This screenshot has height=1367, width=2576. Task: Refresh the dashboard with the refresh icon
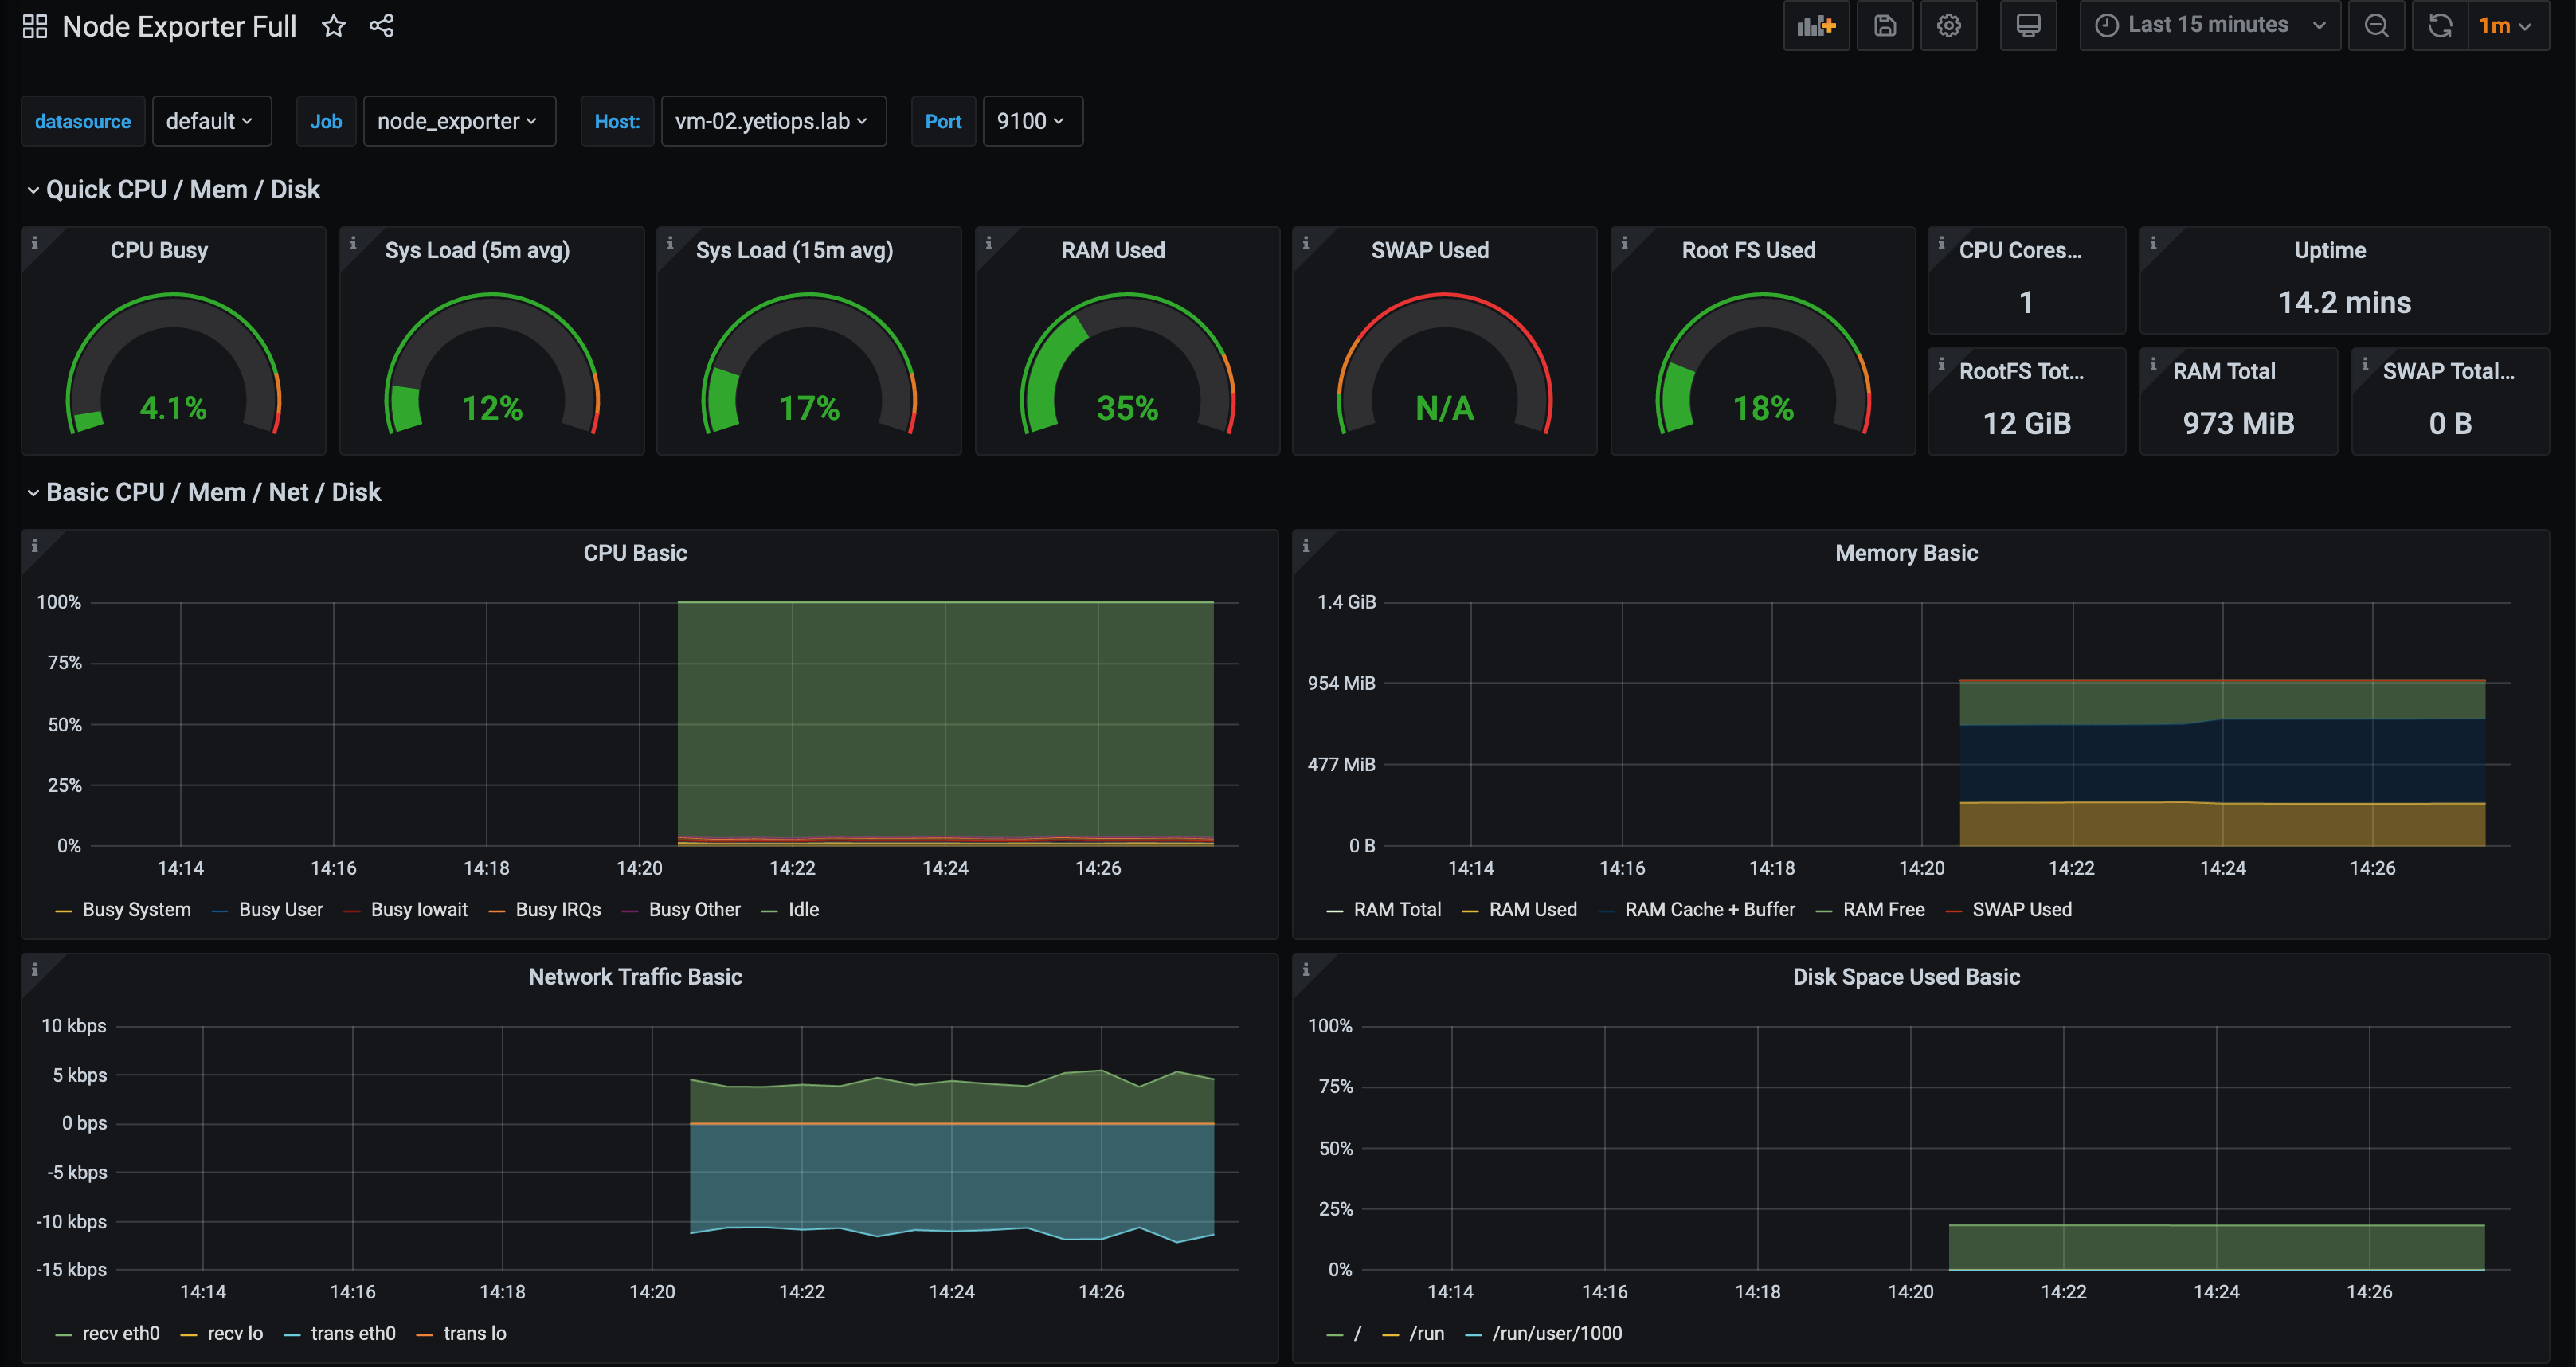(2440, 25)
